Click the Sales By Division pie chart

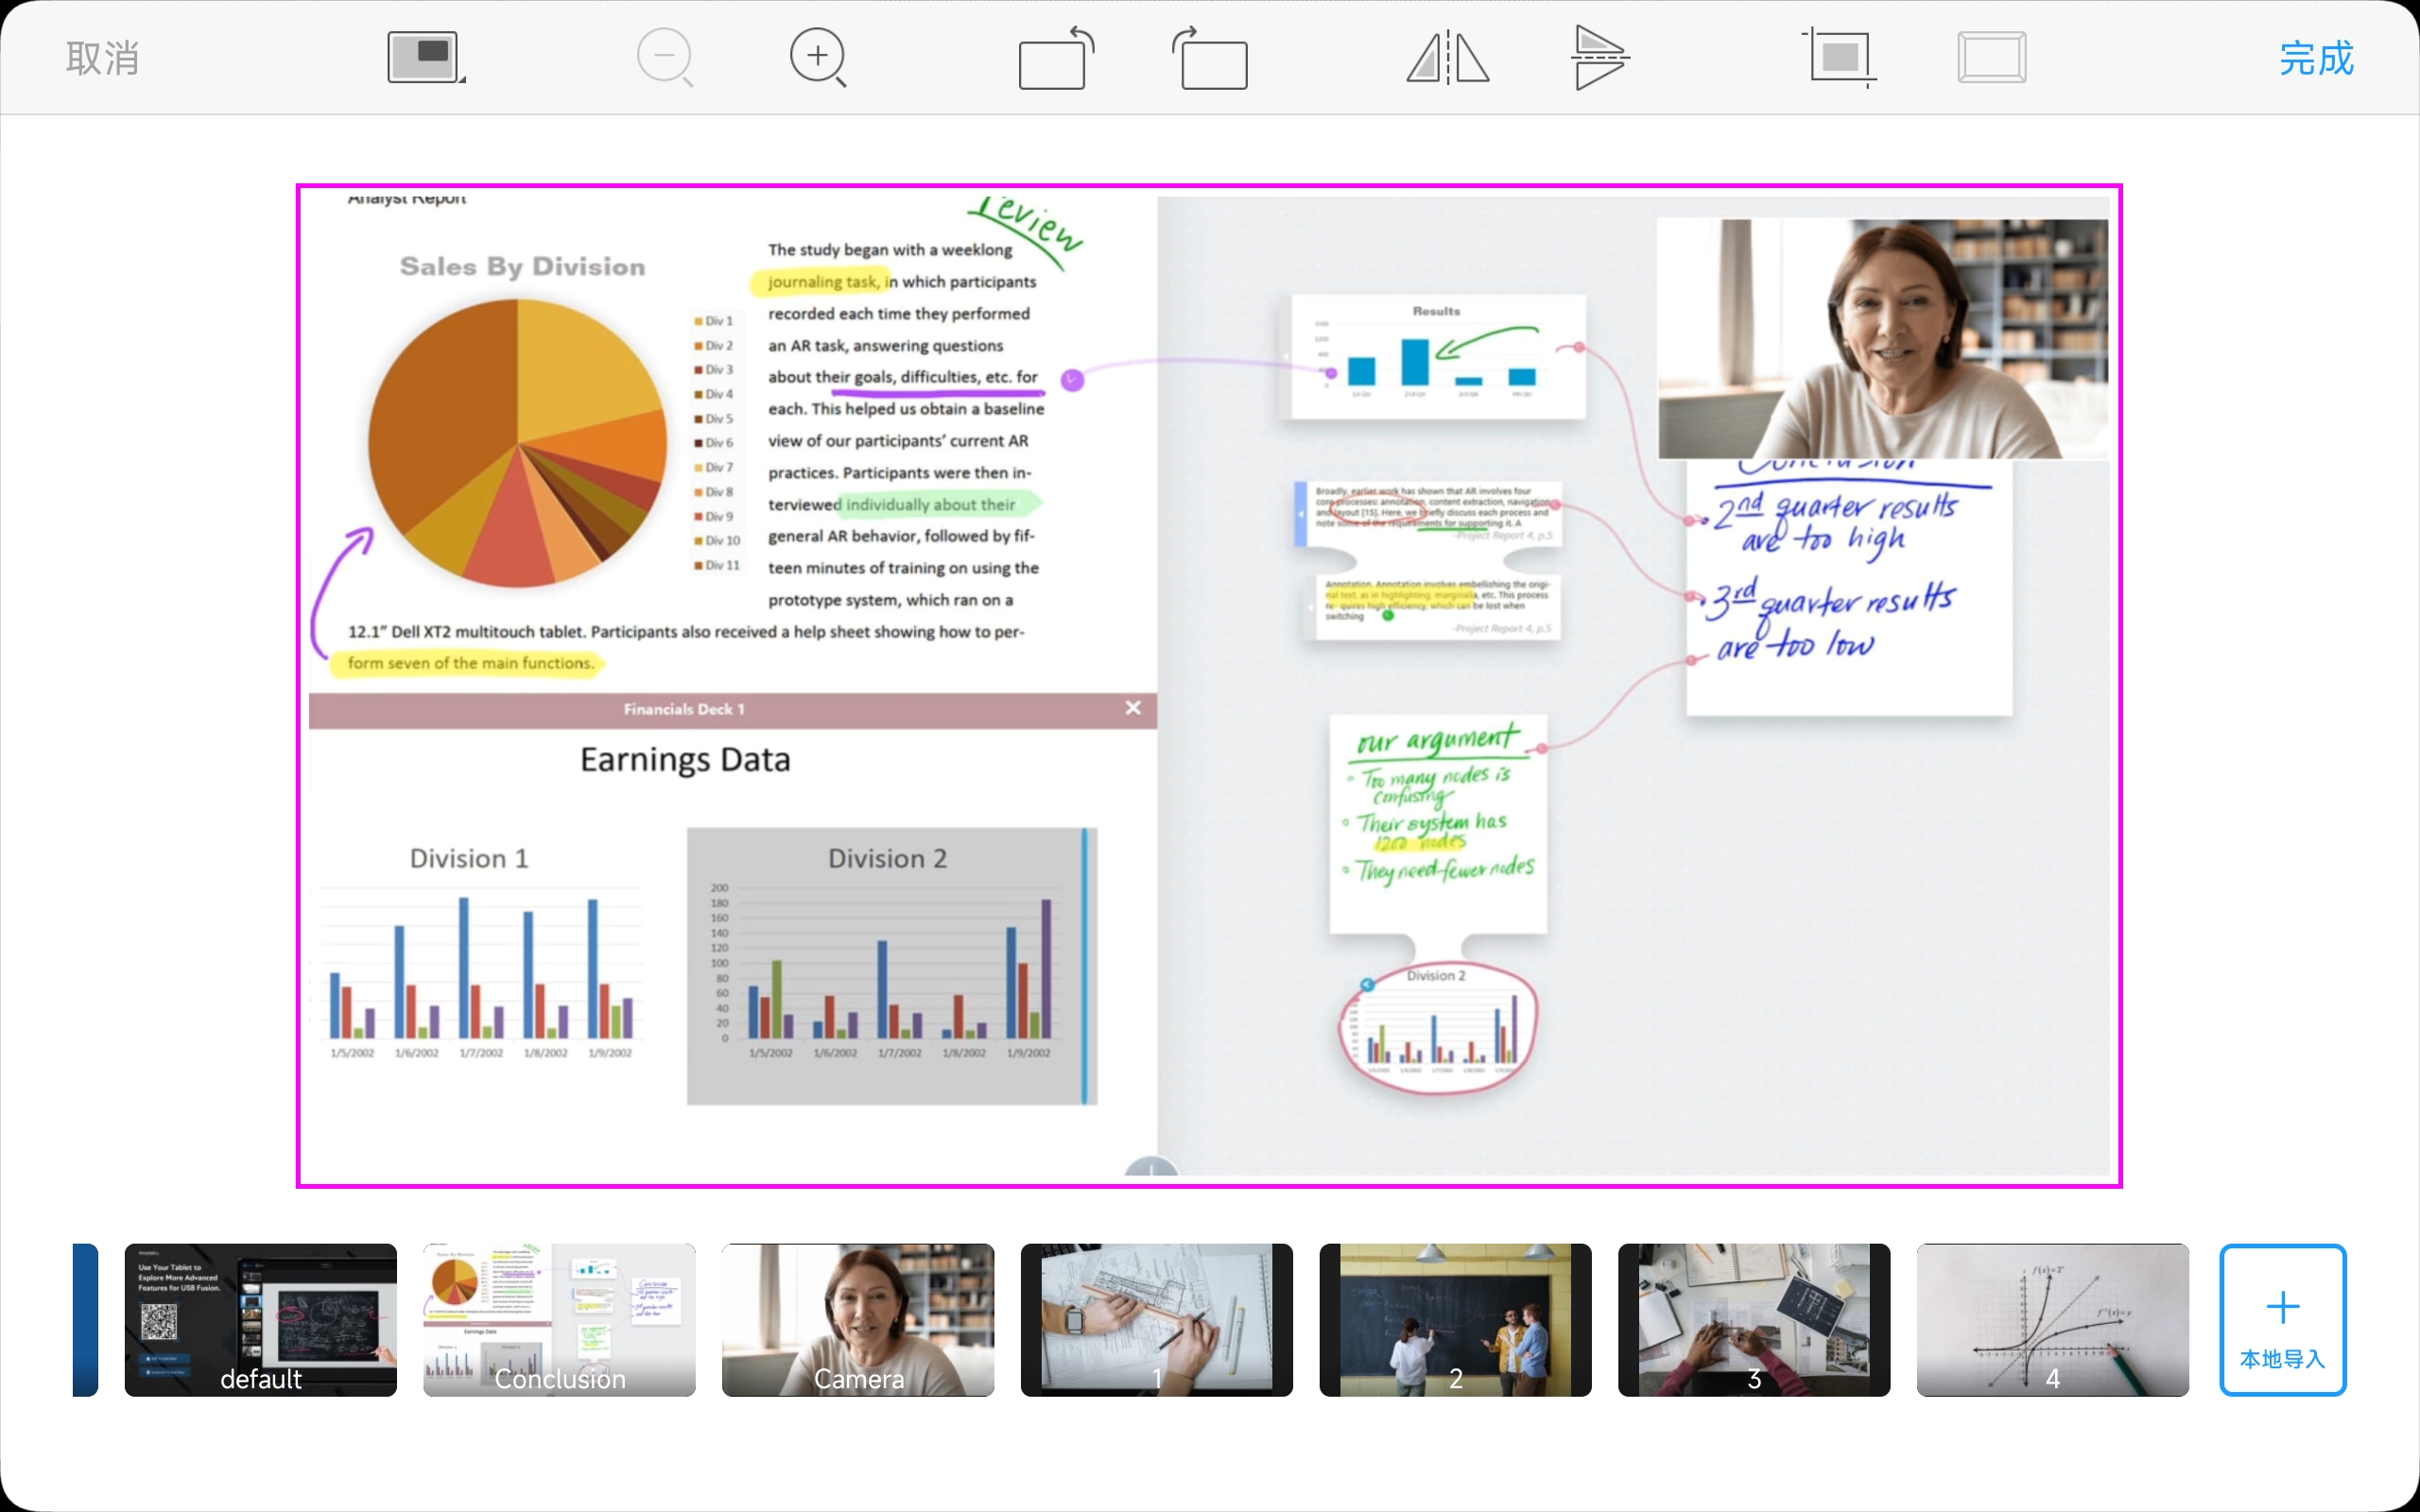517,442
